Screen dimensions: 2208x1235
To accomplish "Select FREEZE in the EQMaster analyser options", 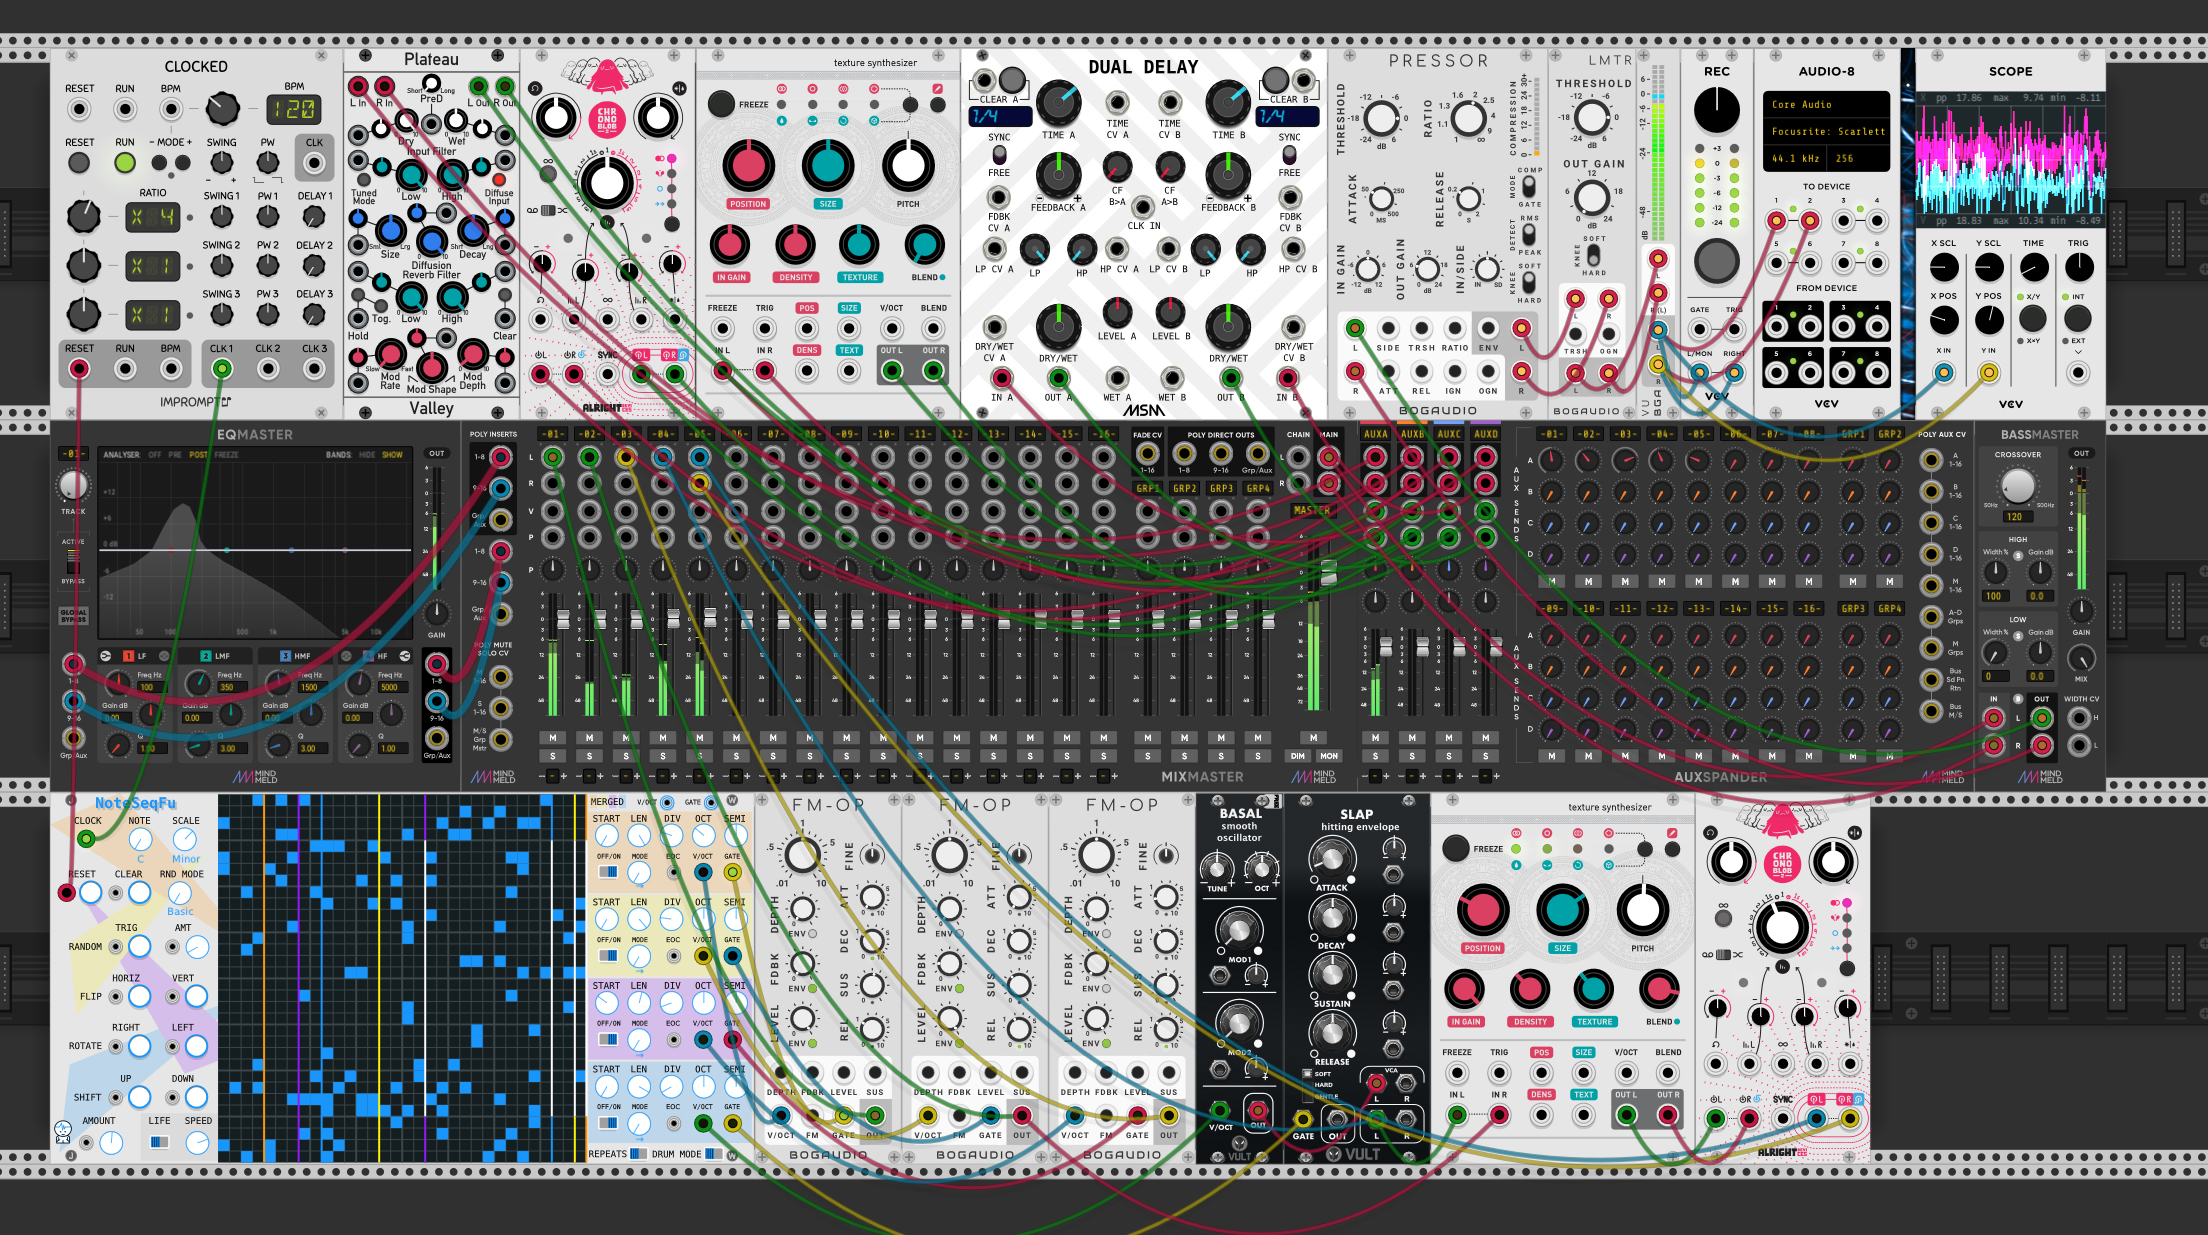I will click(226, 454).
